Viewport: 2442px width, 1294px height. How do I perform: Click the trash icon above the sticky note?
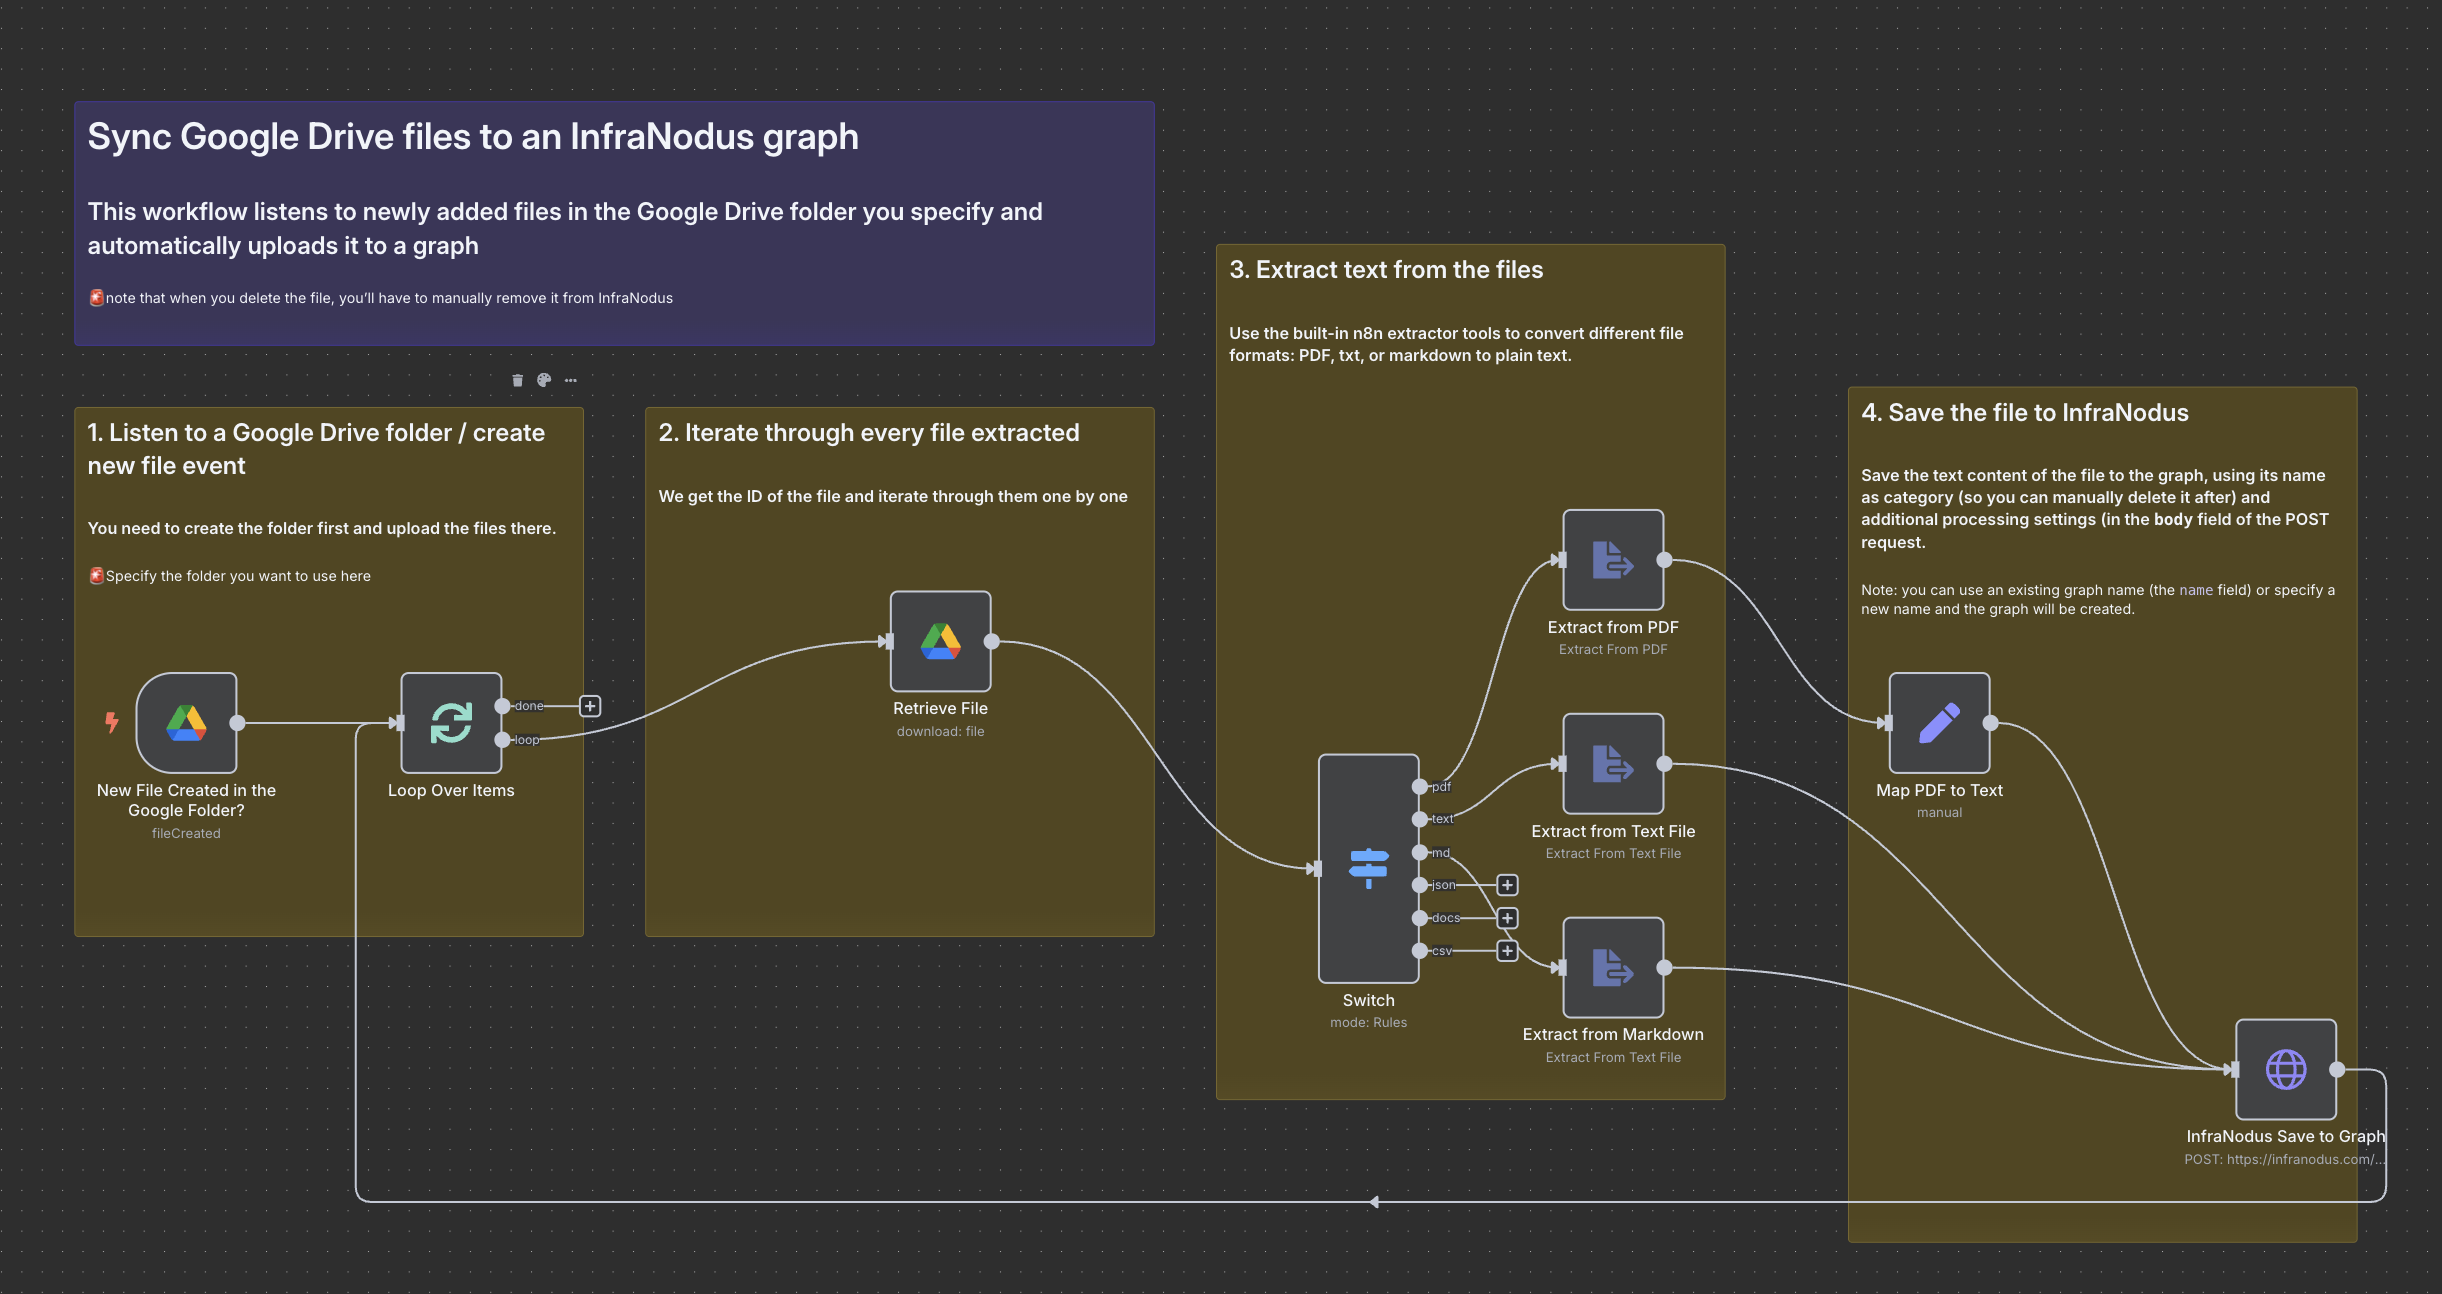tap(517, 380)
